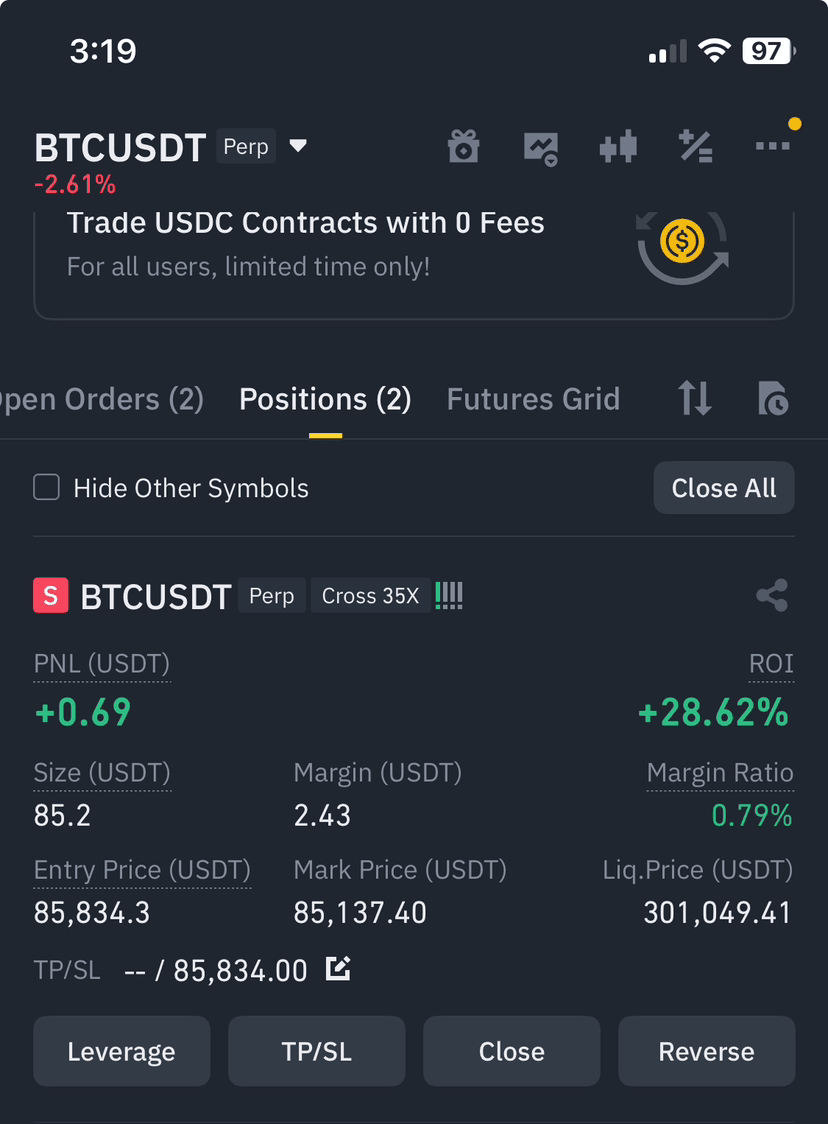Open the three-dot more options menu
This screenshot has height=1124, width=828.
click(x=773, y=146)
